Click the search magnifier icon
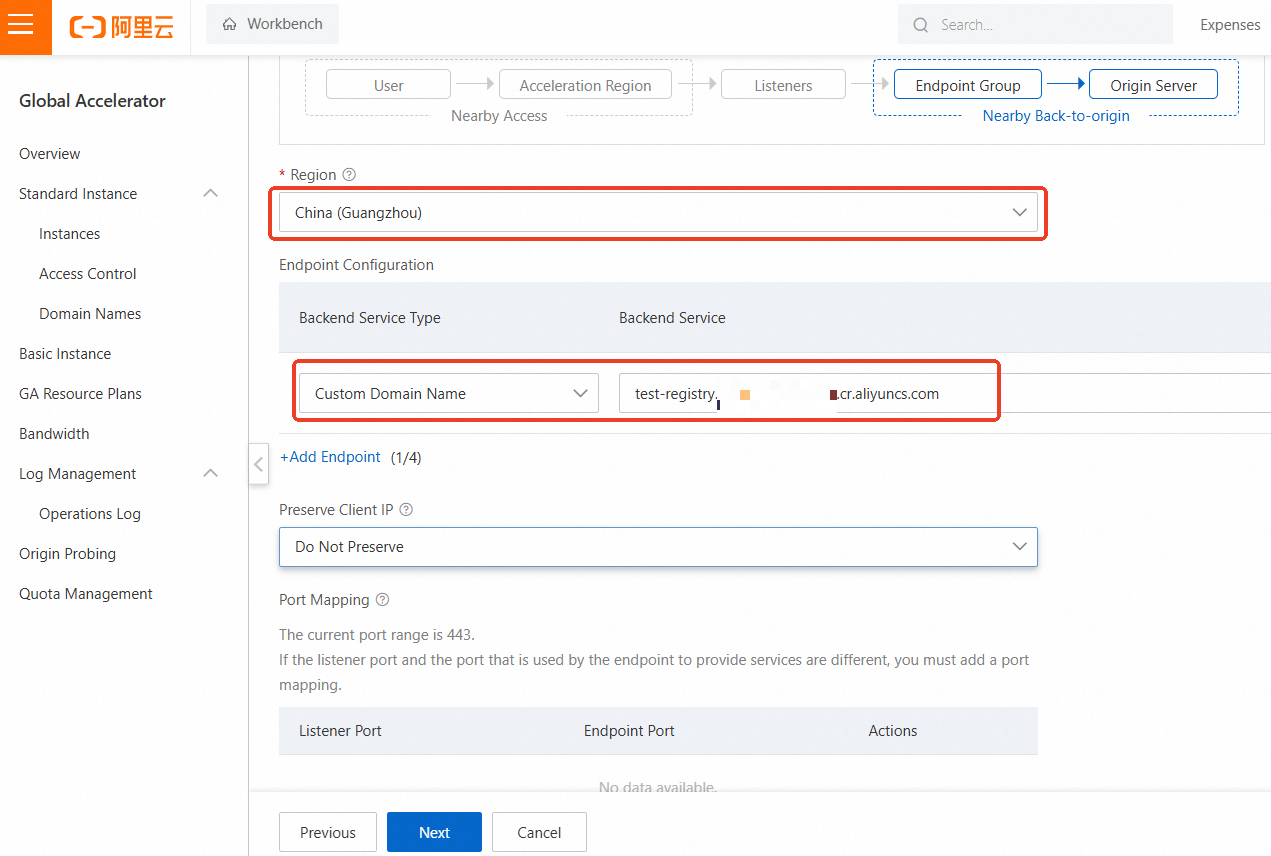Image resolution: width=1271 pixels, height=856 pixels. coord(920,25)
